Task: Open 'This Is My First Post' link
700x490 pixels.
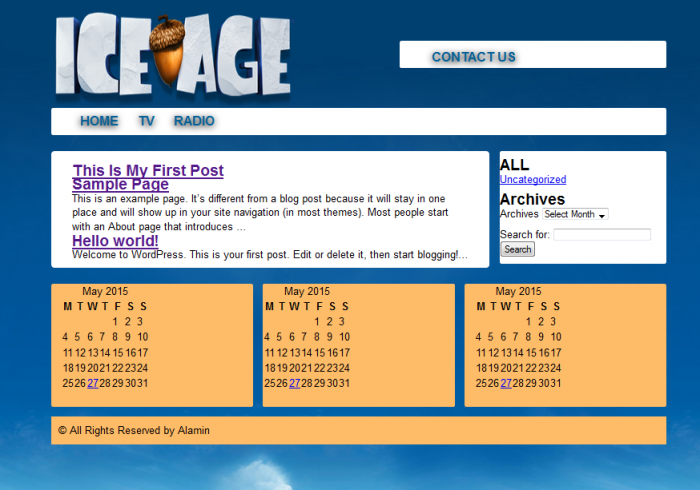Action: click(x=148, y=170)
